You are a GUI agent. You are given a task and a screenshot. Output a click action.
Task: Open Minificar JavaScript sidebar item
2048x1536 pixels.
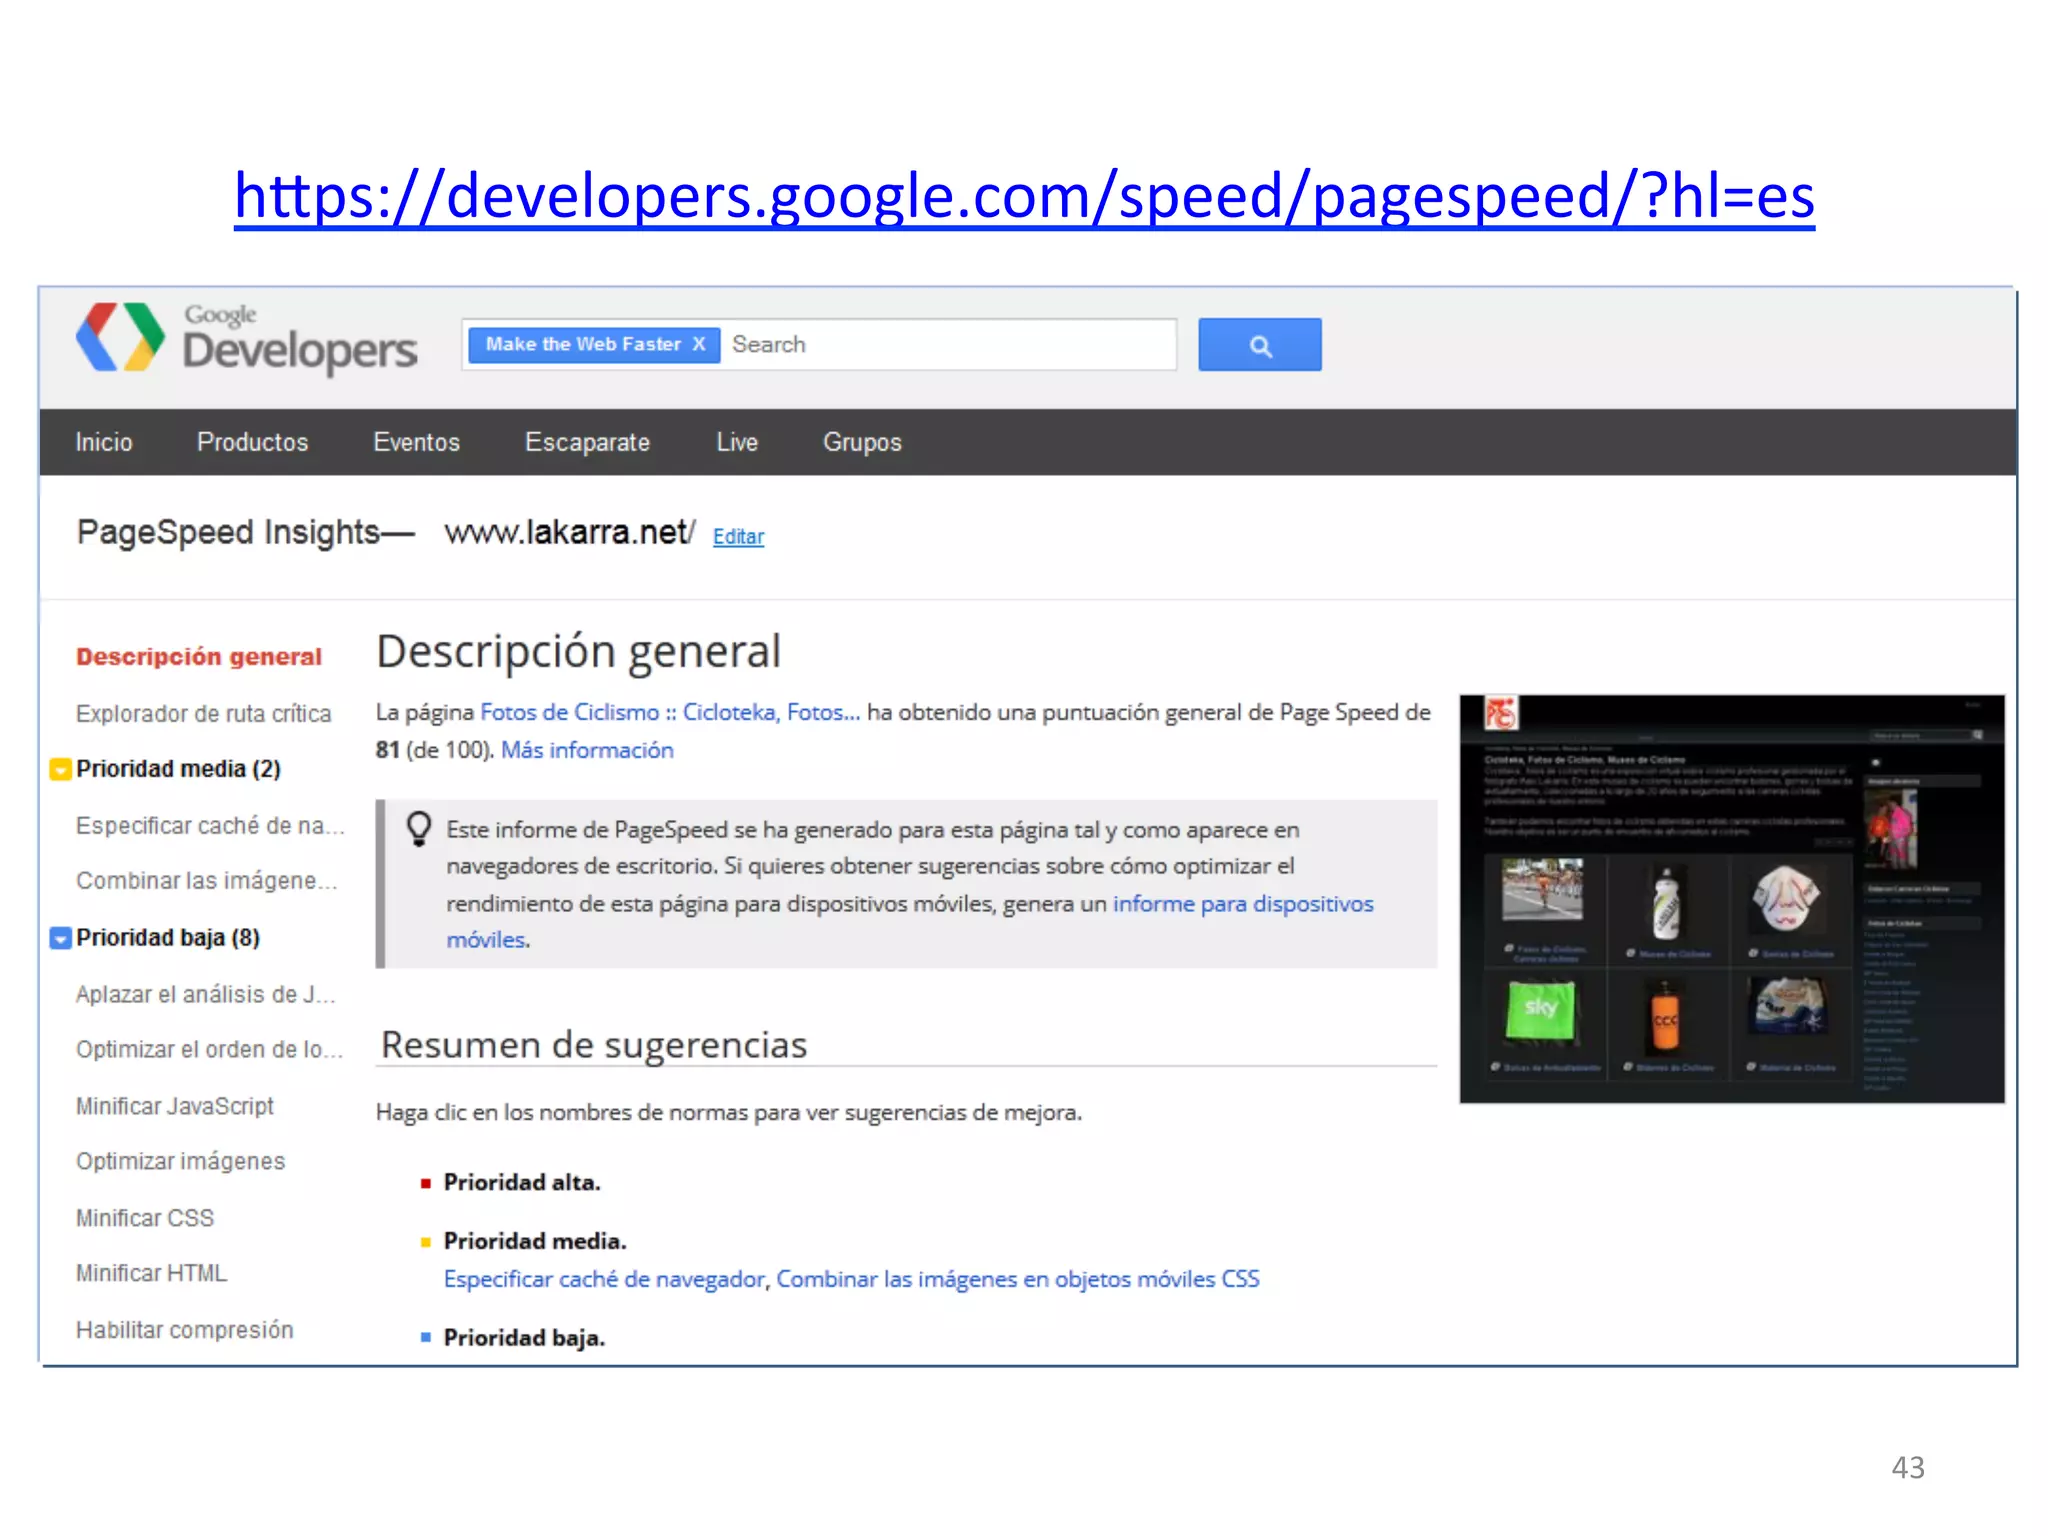[x=175, y=1106]
